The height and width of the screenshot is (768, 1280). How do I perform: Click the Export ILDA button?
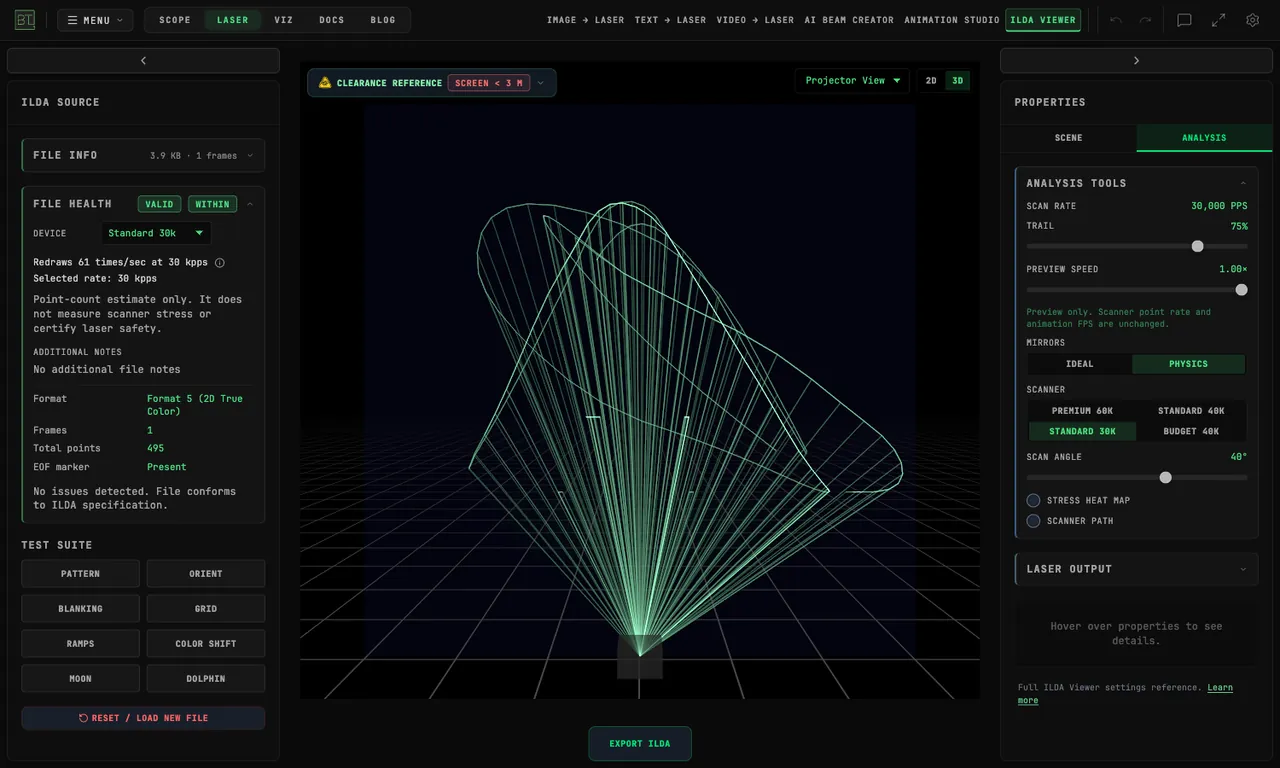(640, 743)
